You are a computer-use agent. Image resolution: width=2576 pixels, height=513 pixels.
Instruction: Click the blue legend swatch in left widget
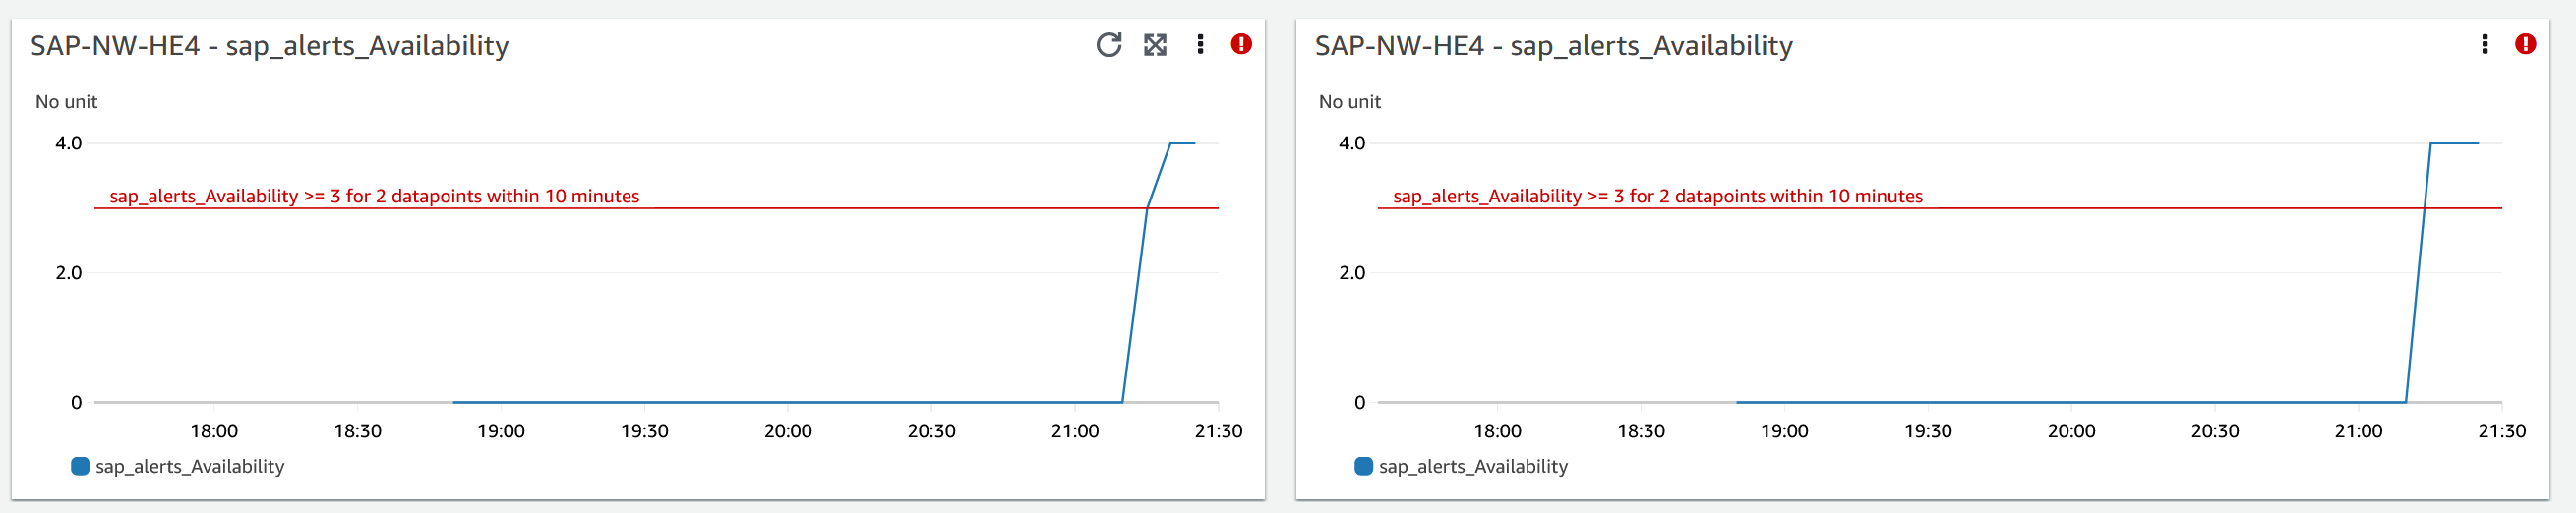click(x=80, y=466)
